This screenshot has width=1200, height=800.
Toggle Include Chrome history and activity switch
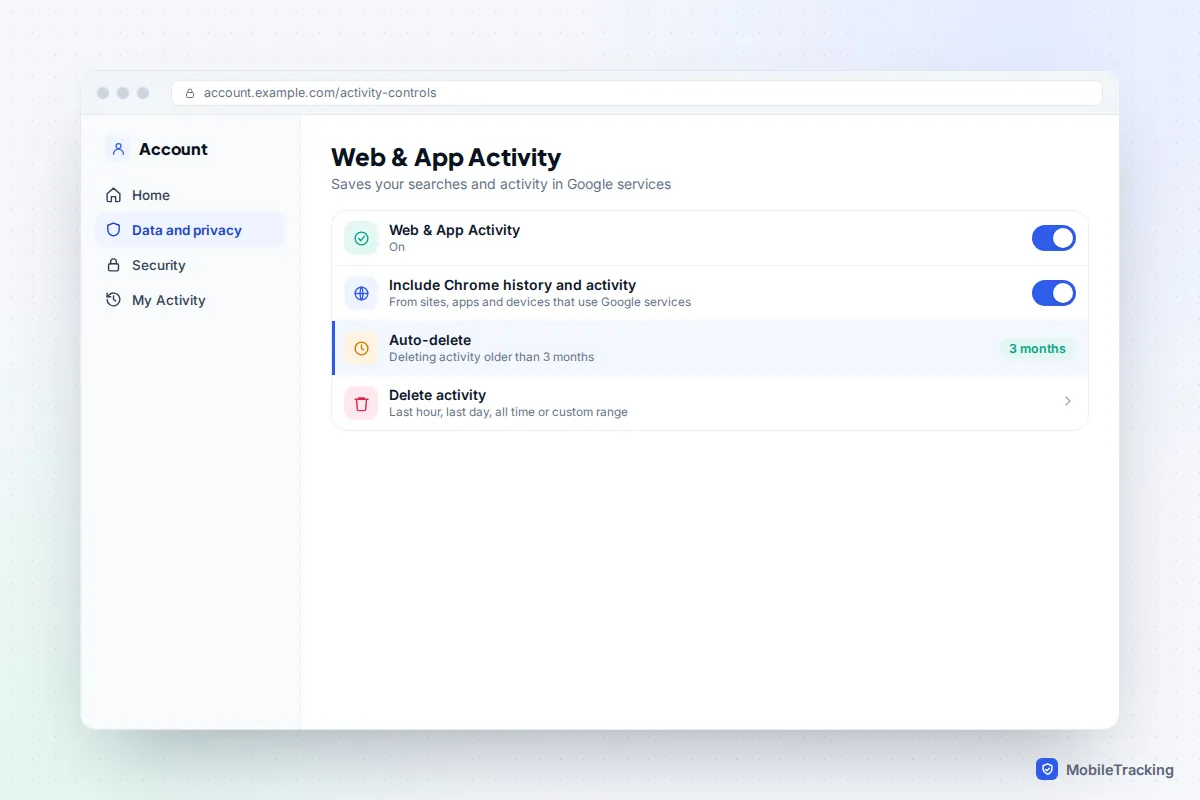[x=1054, y=293]
